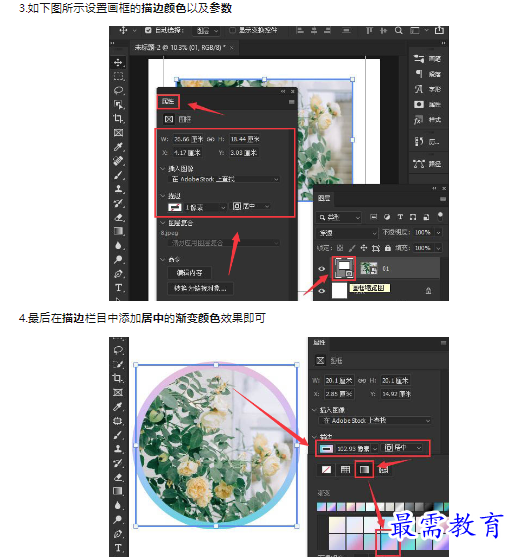The width and height of the screenshot is (512, 557).
Task: Select the Gradient tool in the step 4 toolbar
Action: tap(118, 491)
